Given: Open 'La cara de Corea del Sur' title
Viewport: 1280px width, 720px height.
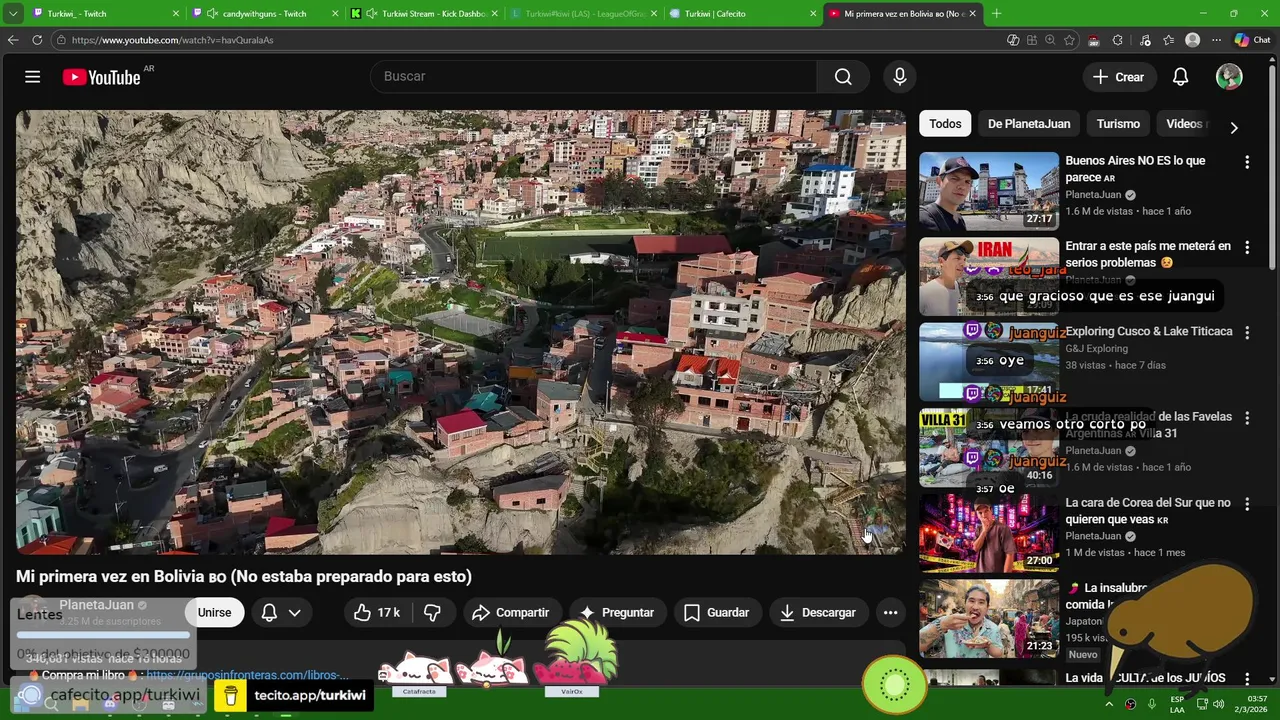Looking at the screenshot, I should click(x=1148, y=511).
